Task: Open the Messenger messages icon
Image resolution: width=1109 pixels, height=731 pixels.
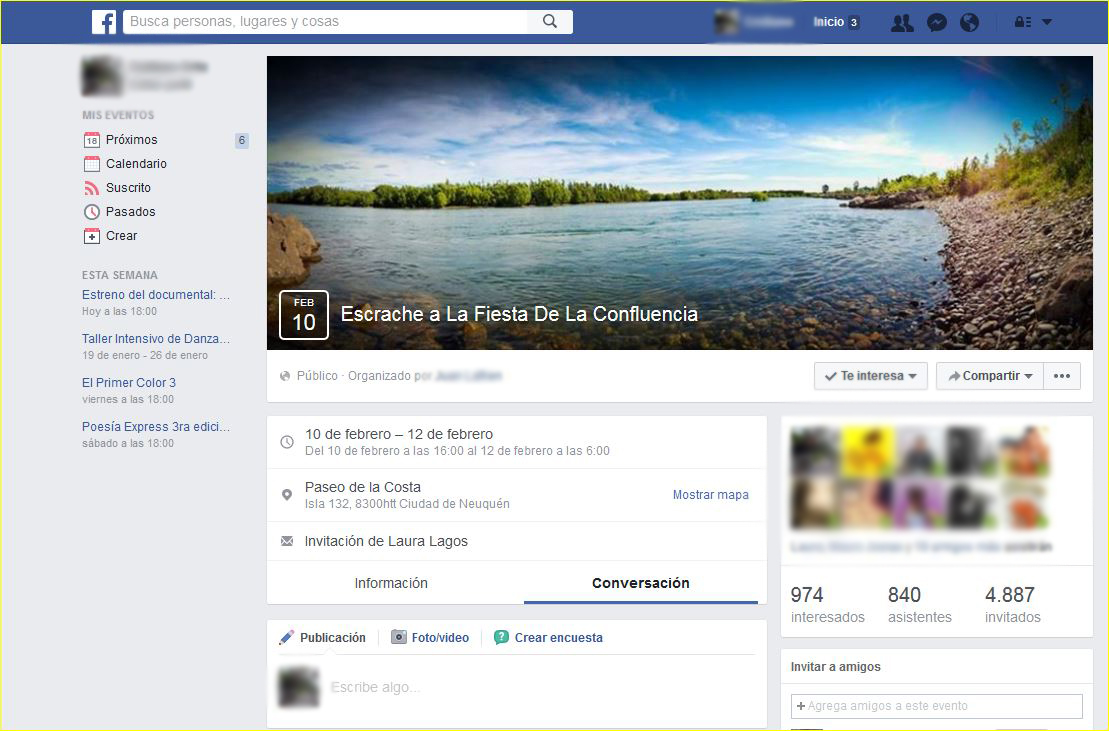Action: point(936,22)
